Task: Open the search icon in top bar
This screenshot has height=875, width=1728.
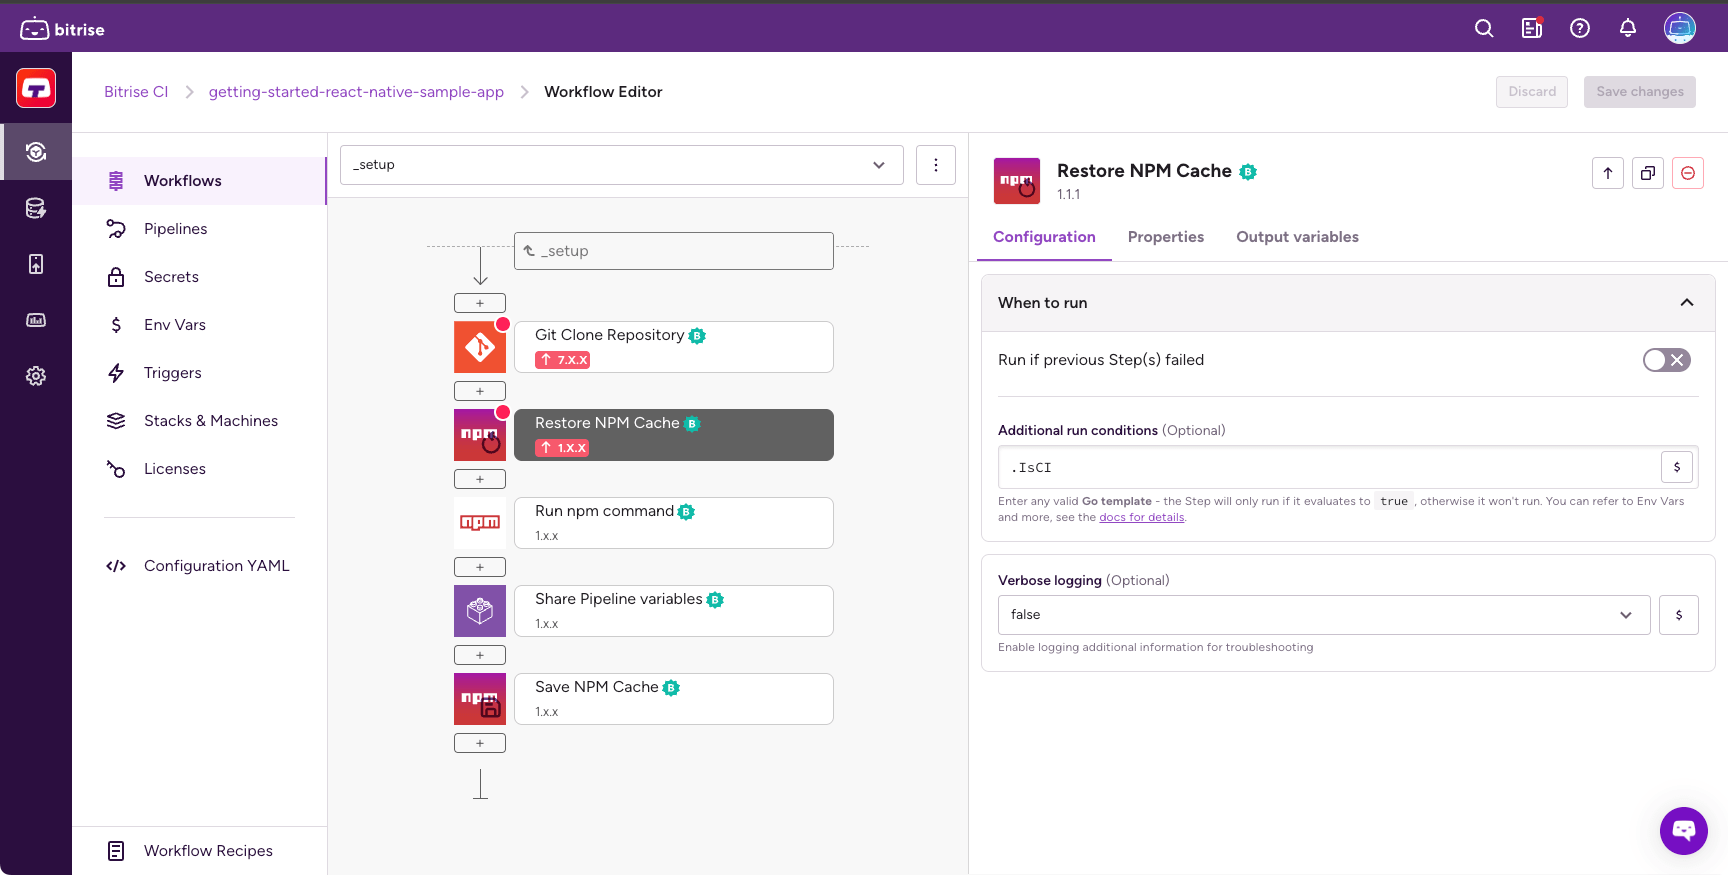Action: (x=1484, y=29)
